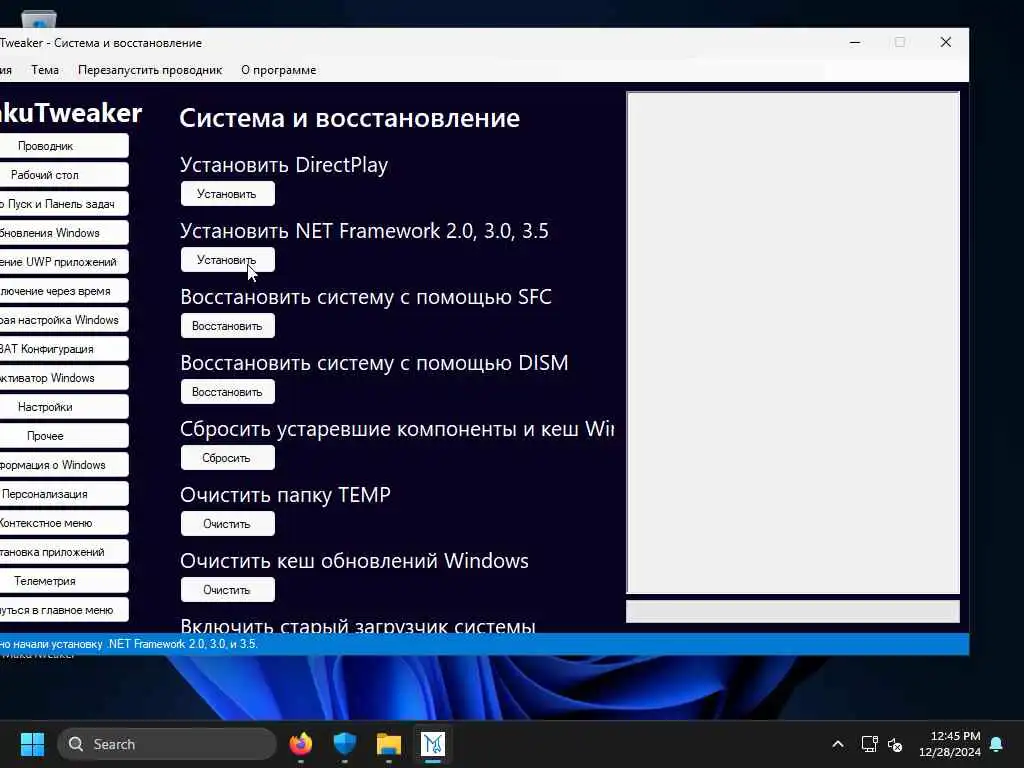Open the Прочее section
Image resolution: width=1024 pixels, height=768 pixels.
[x=64, y=436]
